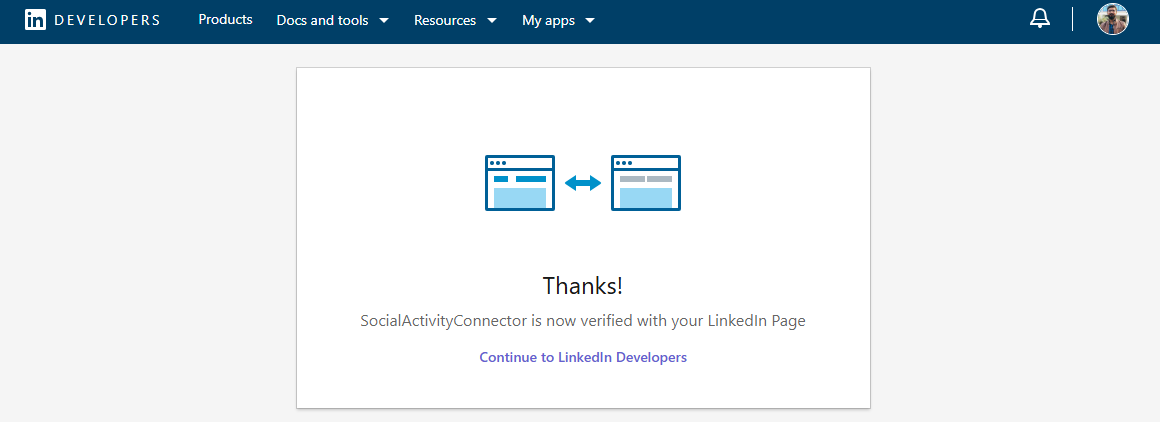Click light blue pane of left window graphic
This screenshot has width=1160, height=422.
pyautogui.click(x=520, y=197)
